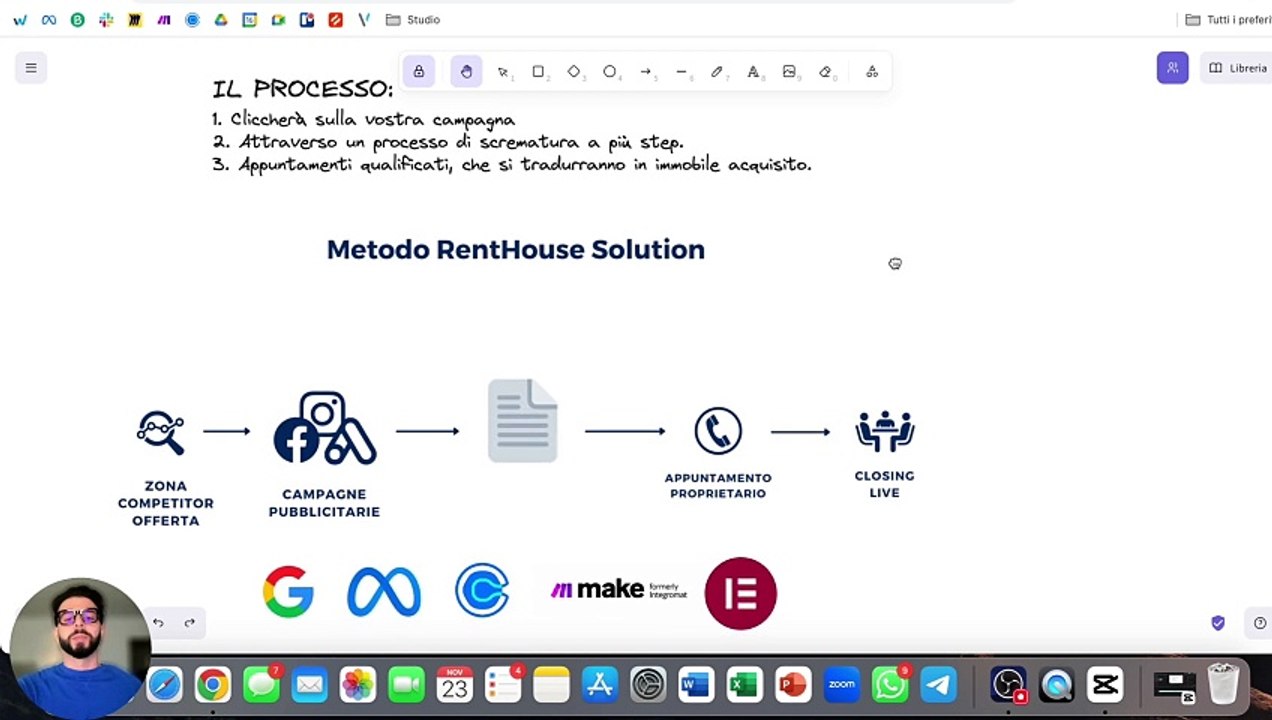Select the Text tool
The width and height of the screenshot is (1272, 720).
(753, 72)
